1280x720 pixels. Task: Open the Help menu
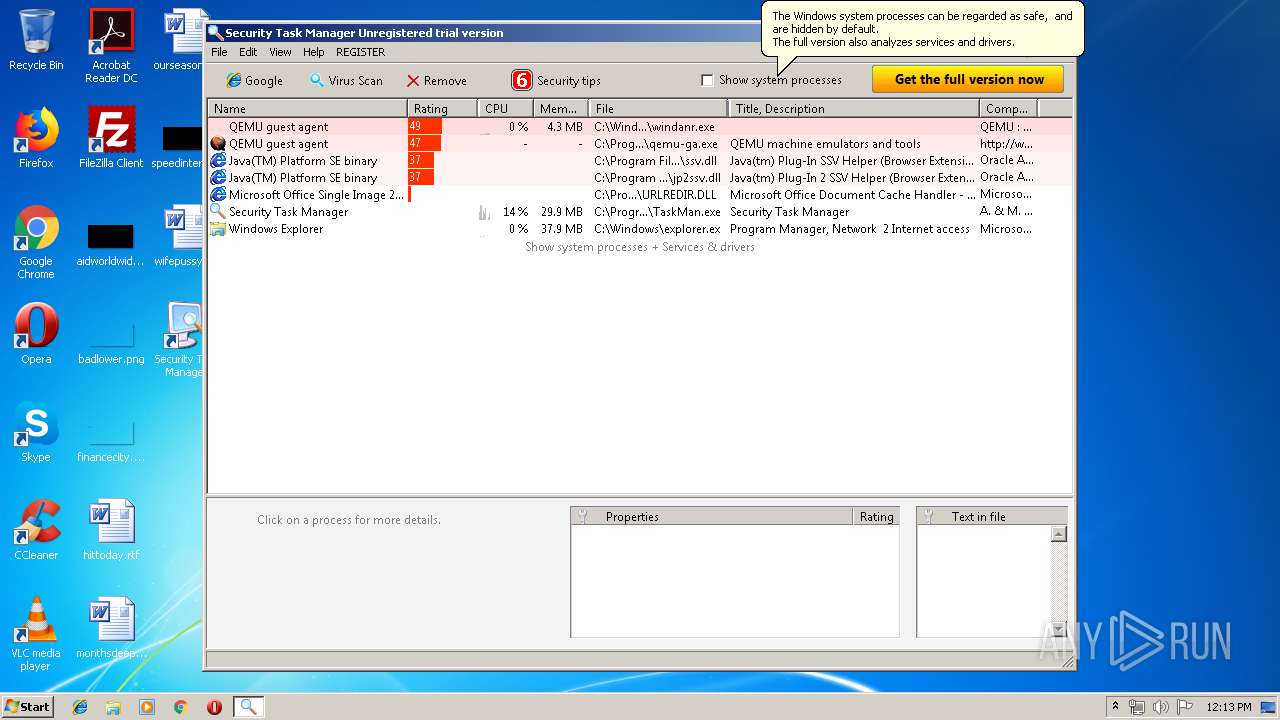click(314, 52)
